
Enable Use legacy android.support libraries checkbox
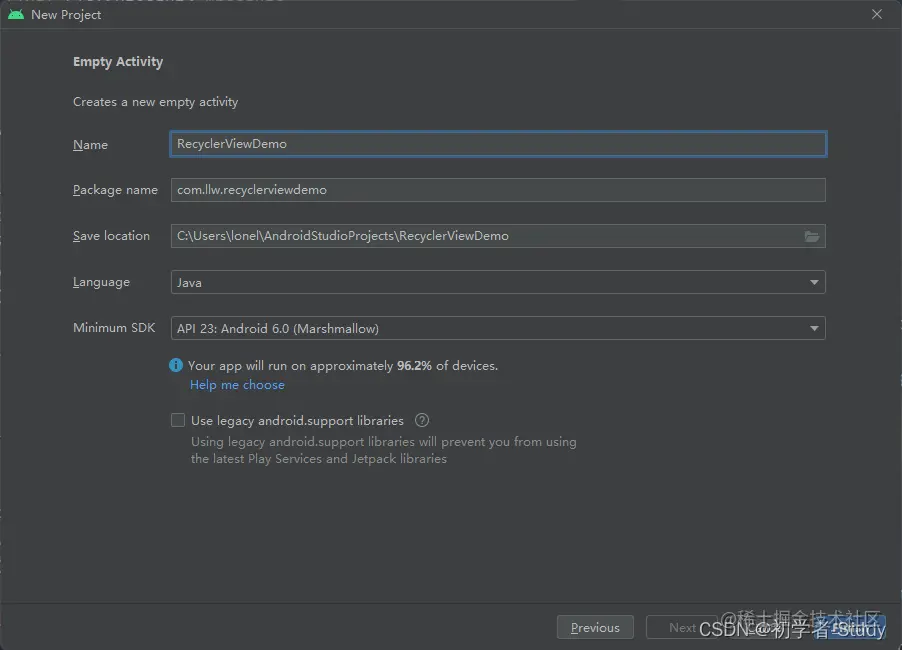point(178,420)
